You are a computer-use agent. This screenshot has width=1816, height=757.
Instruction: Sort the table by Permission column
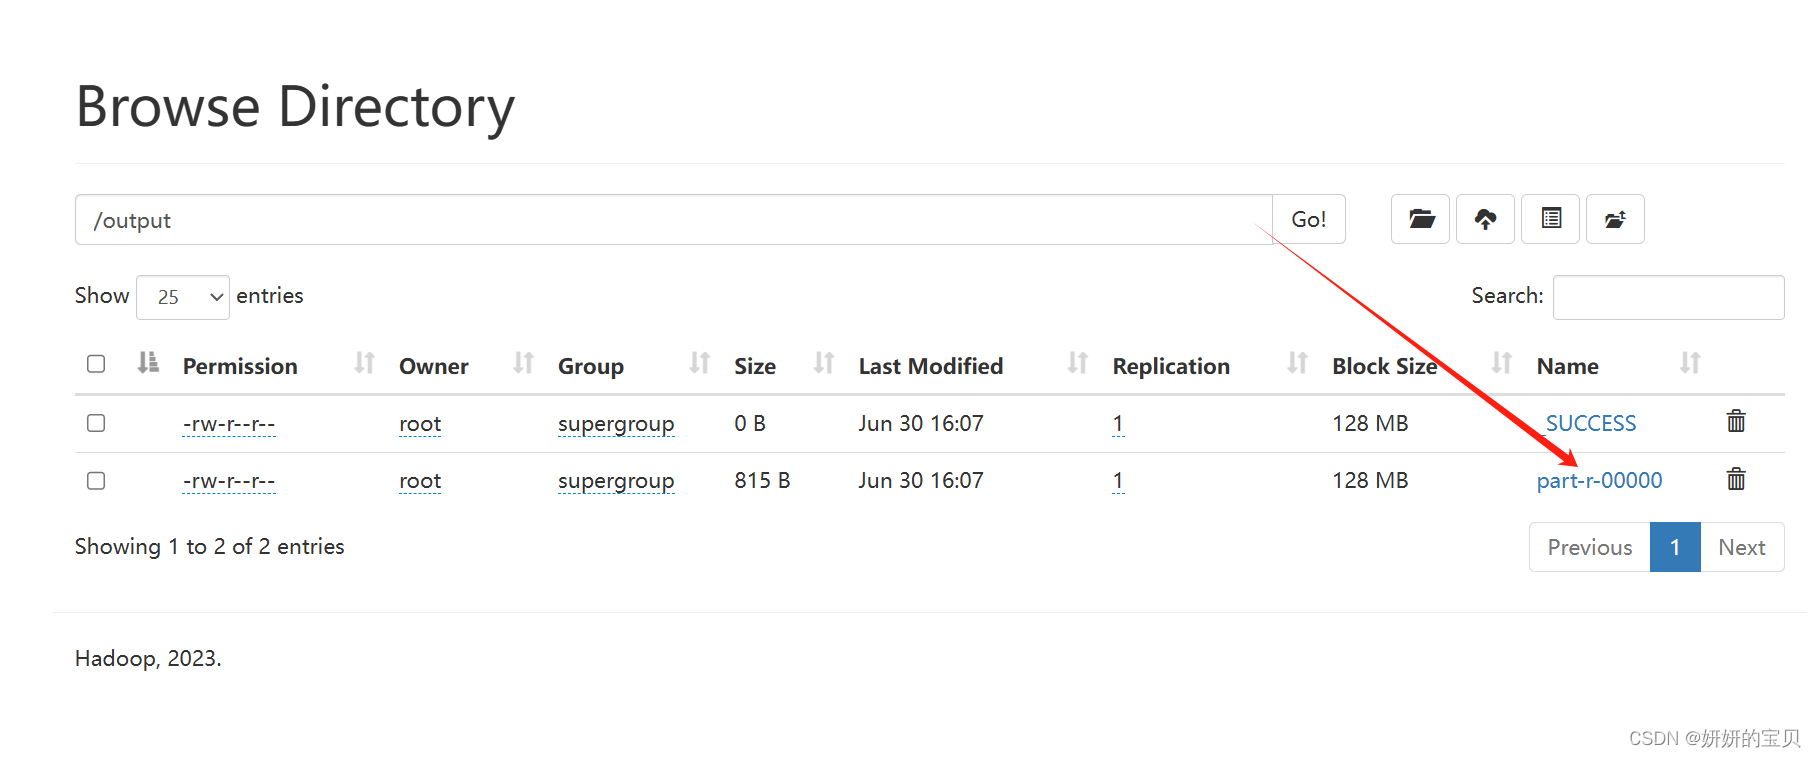[240, 366]
